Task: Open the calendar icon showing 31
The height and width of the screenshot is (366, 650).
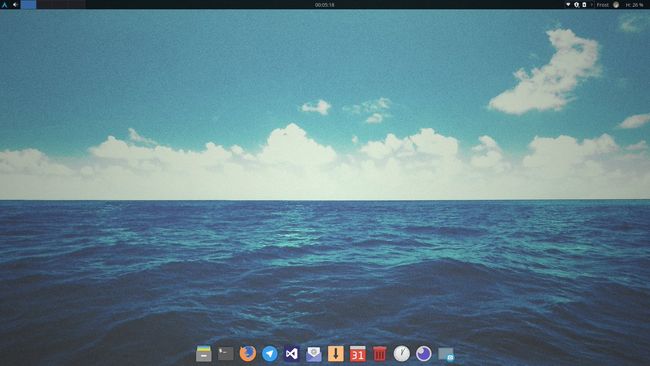Action: click(x=358, y=354)
